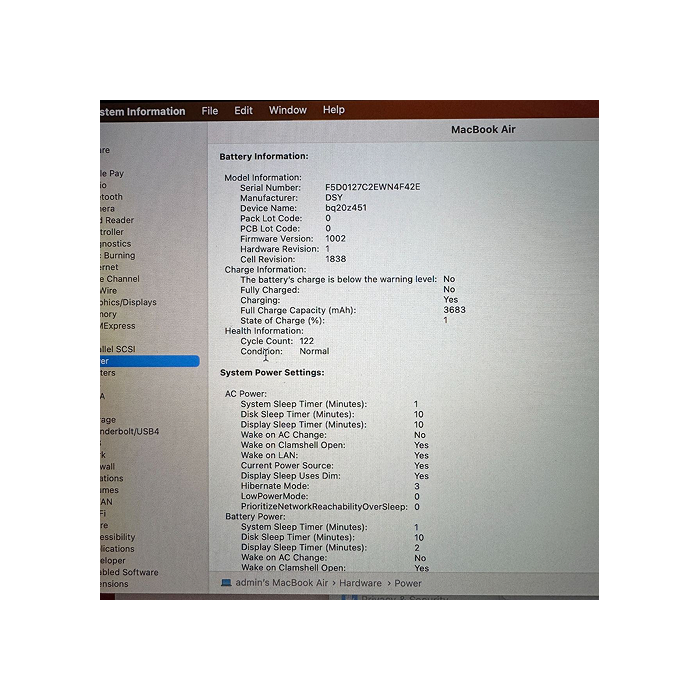Click State of Charge (%) label
This screenshot has width=700, height=700.
coord(282,321)
